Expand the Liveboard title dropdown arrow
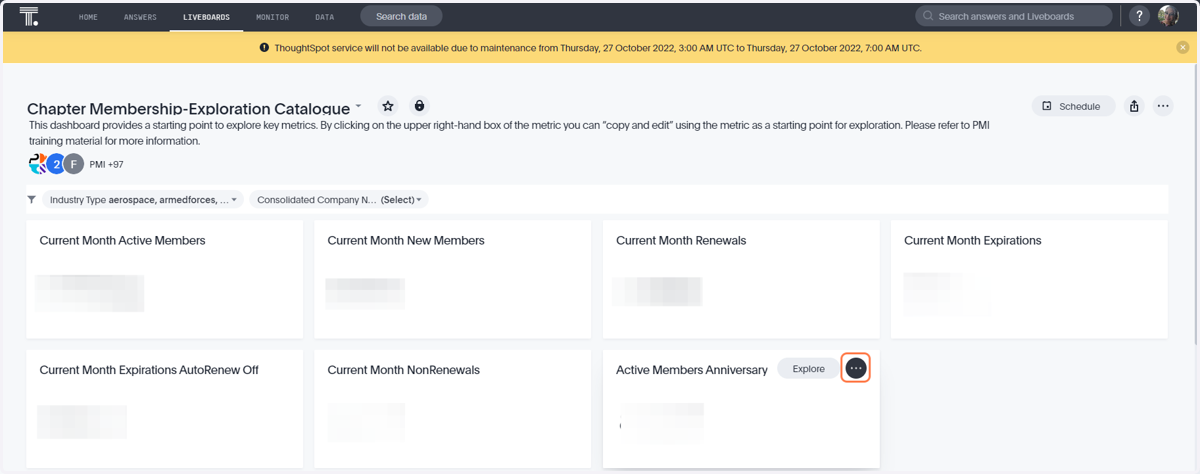This screenshot has height=474, width=1200. tap(358, 106)
